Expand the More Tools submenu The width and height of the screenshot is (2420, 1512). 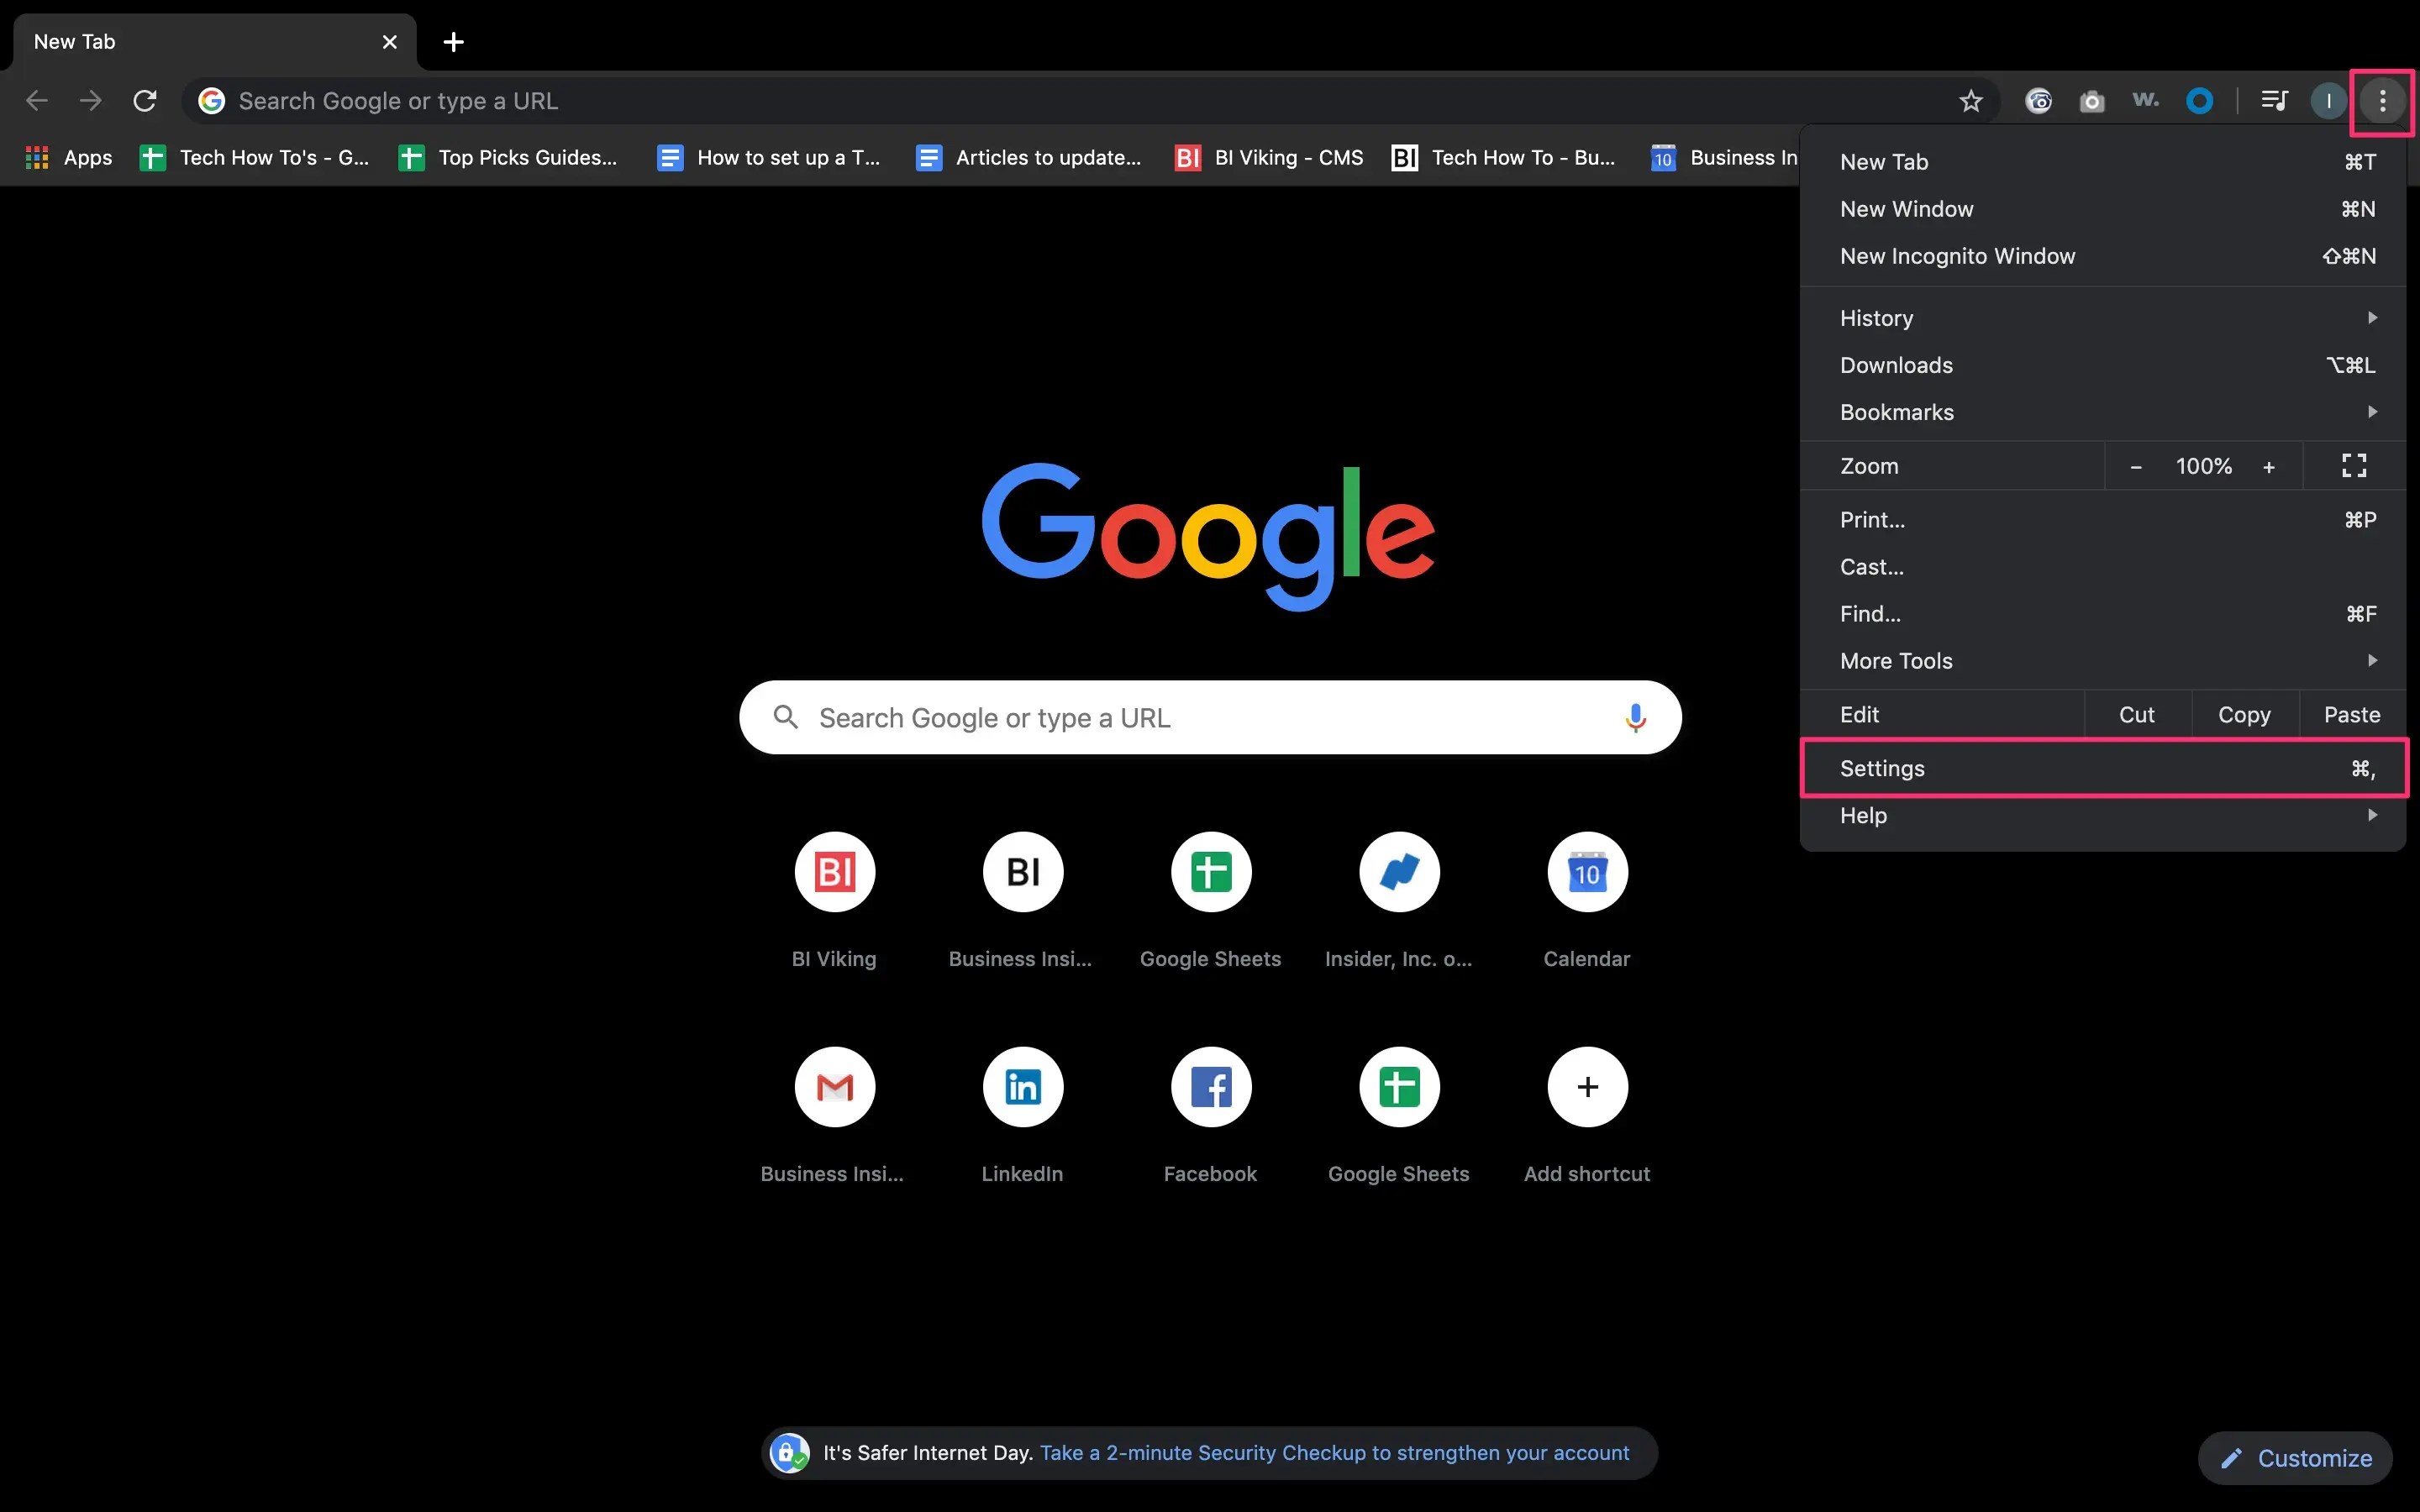pos(2102,661)
